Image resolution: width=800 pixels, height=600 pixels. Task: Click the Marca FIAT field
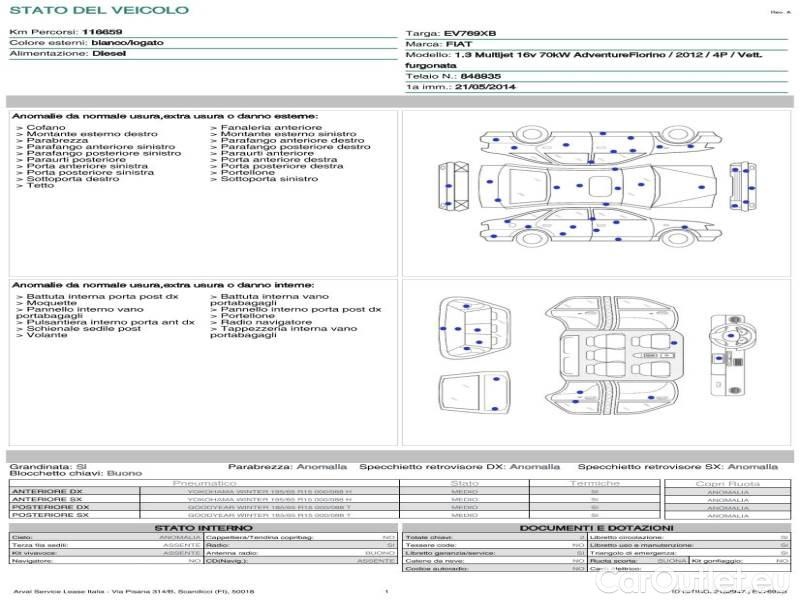coord(445,45)
